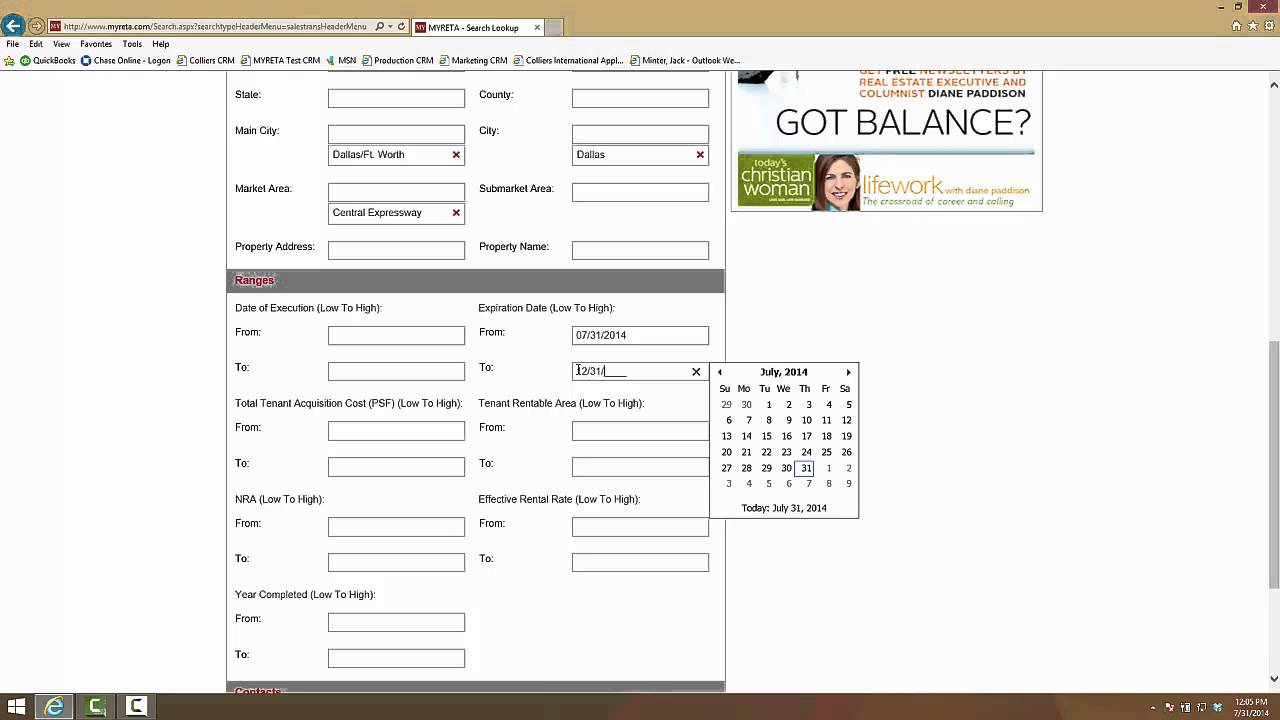The image size is (1280, 720).
Task: Open the Tools menu
Action: tap(132, 44)
